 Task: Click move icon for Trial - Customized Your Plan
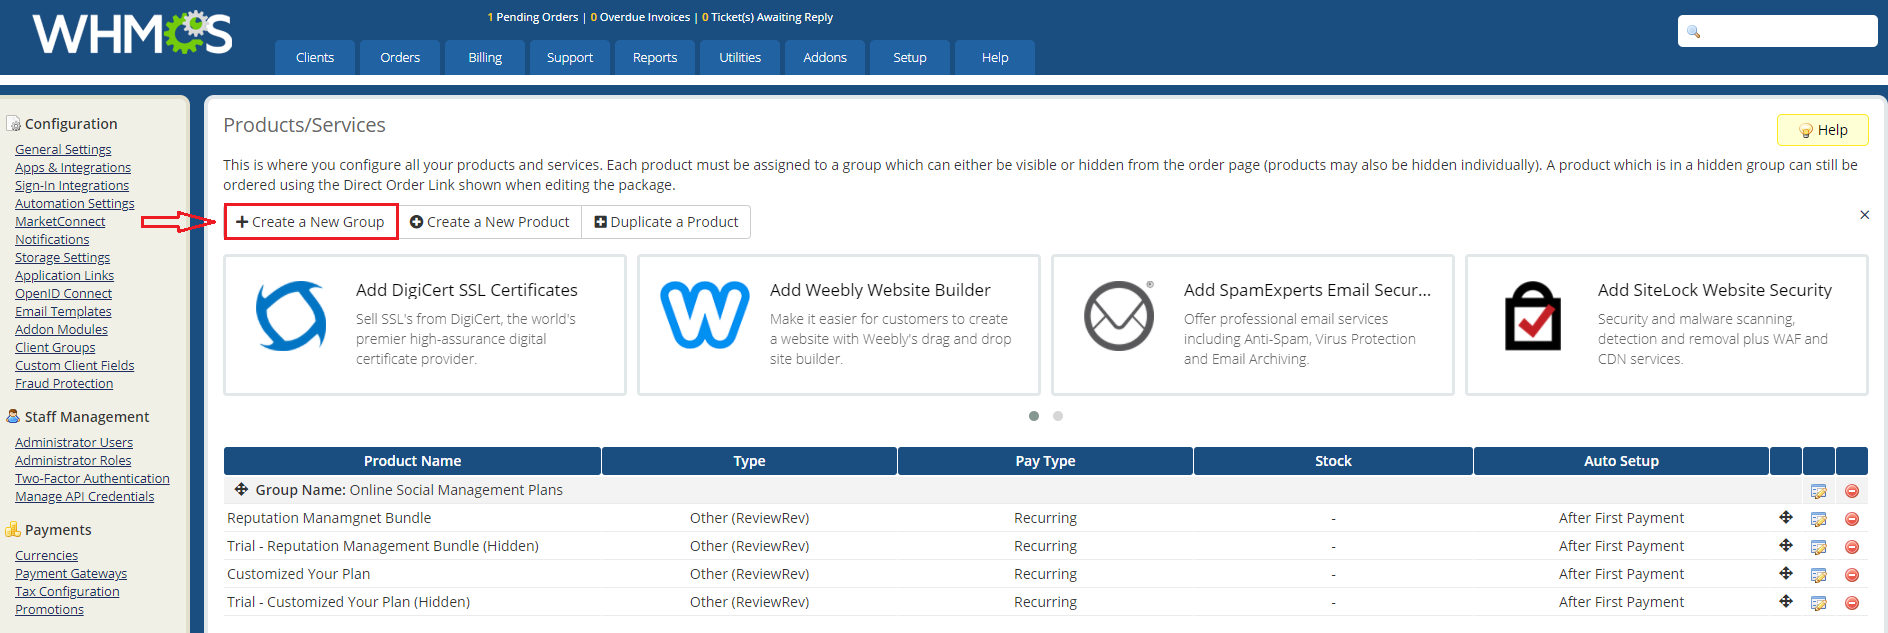coord(1786,601)
